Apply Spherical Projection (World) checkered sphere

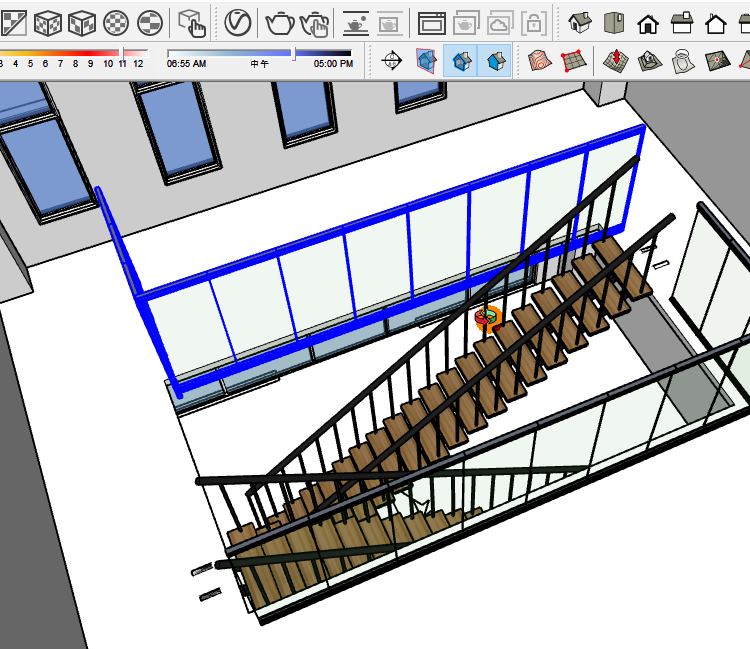[x=116, y=23]
